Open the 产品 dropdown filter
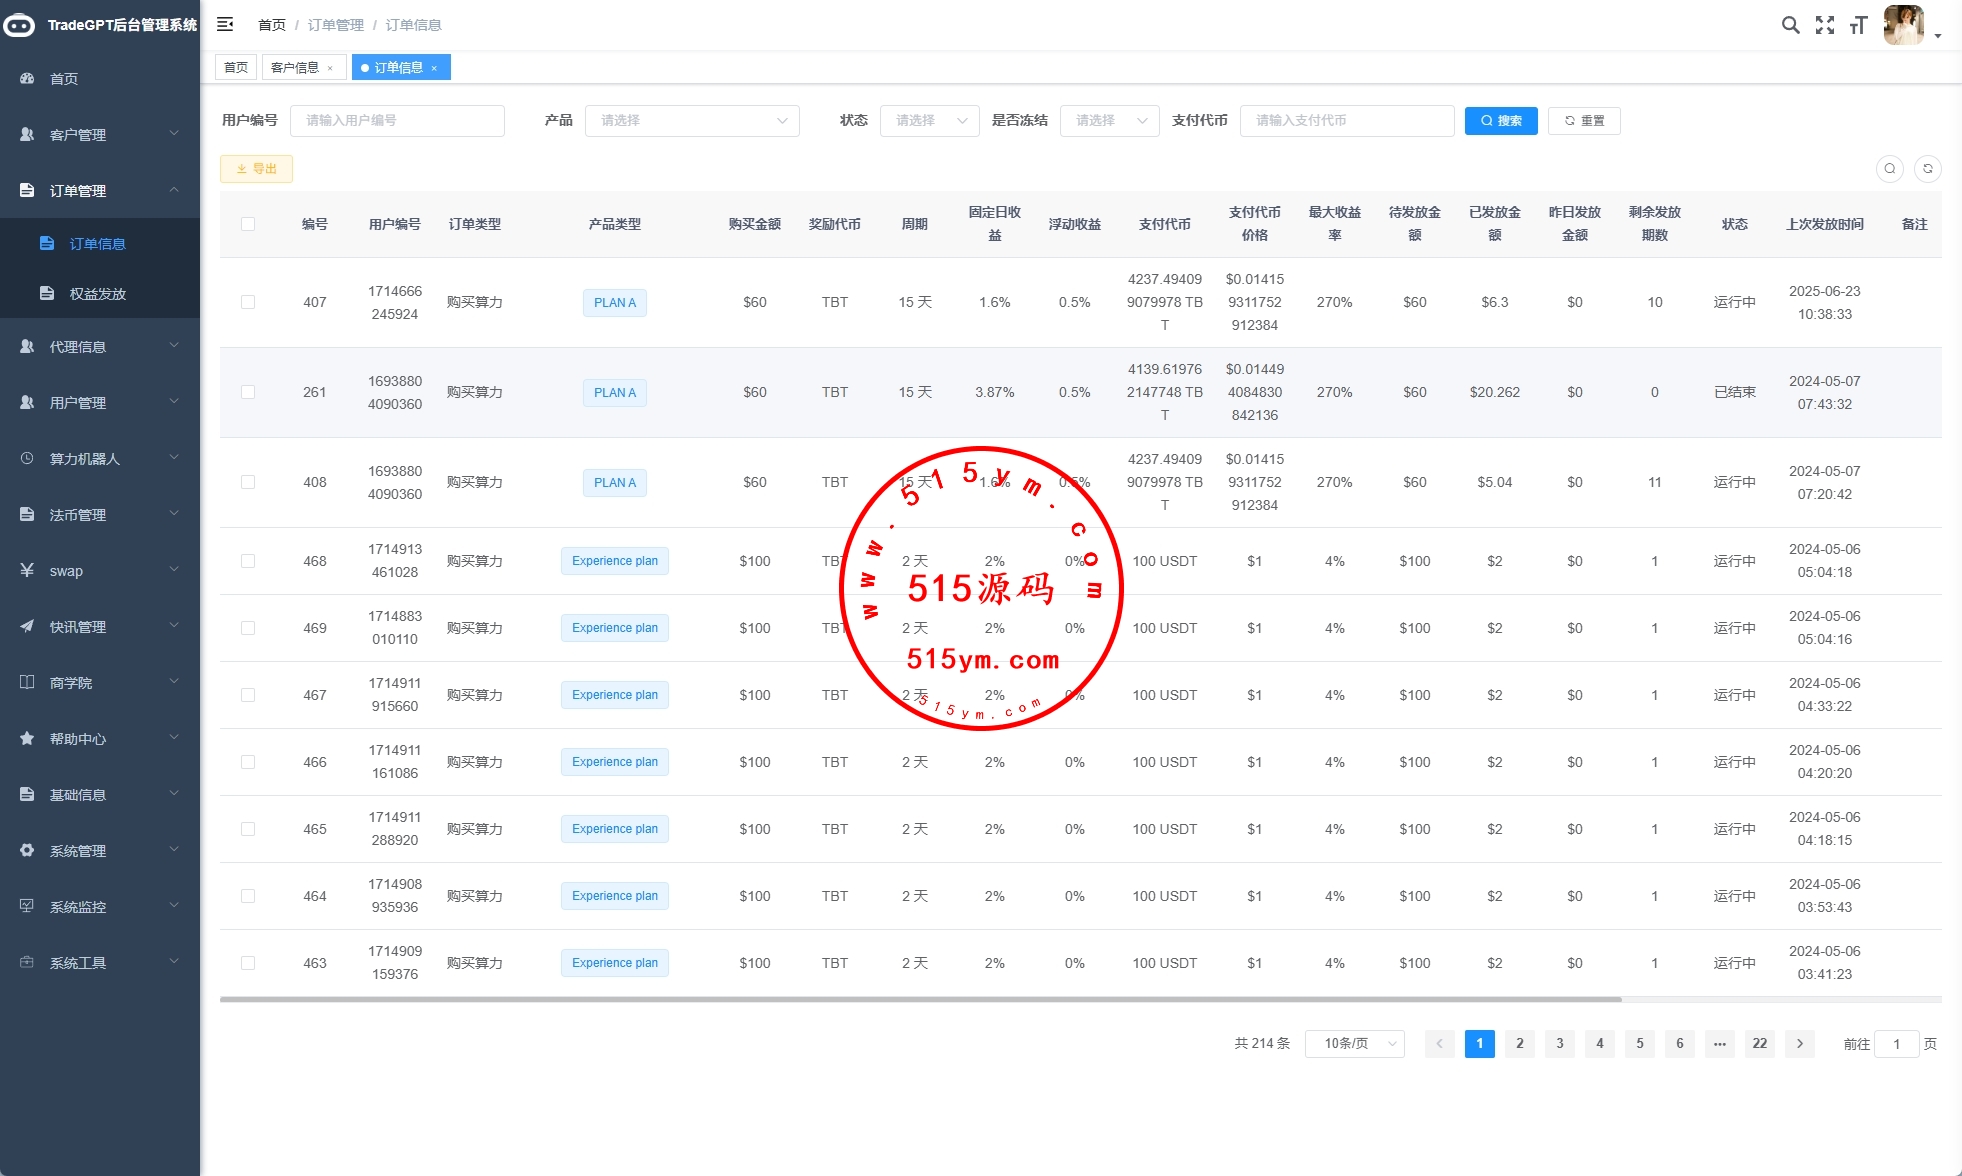The image size is (1962, 1176). point(692,121)
